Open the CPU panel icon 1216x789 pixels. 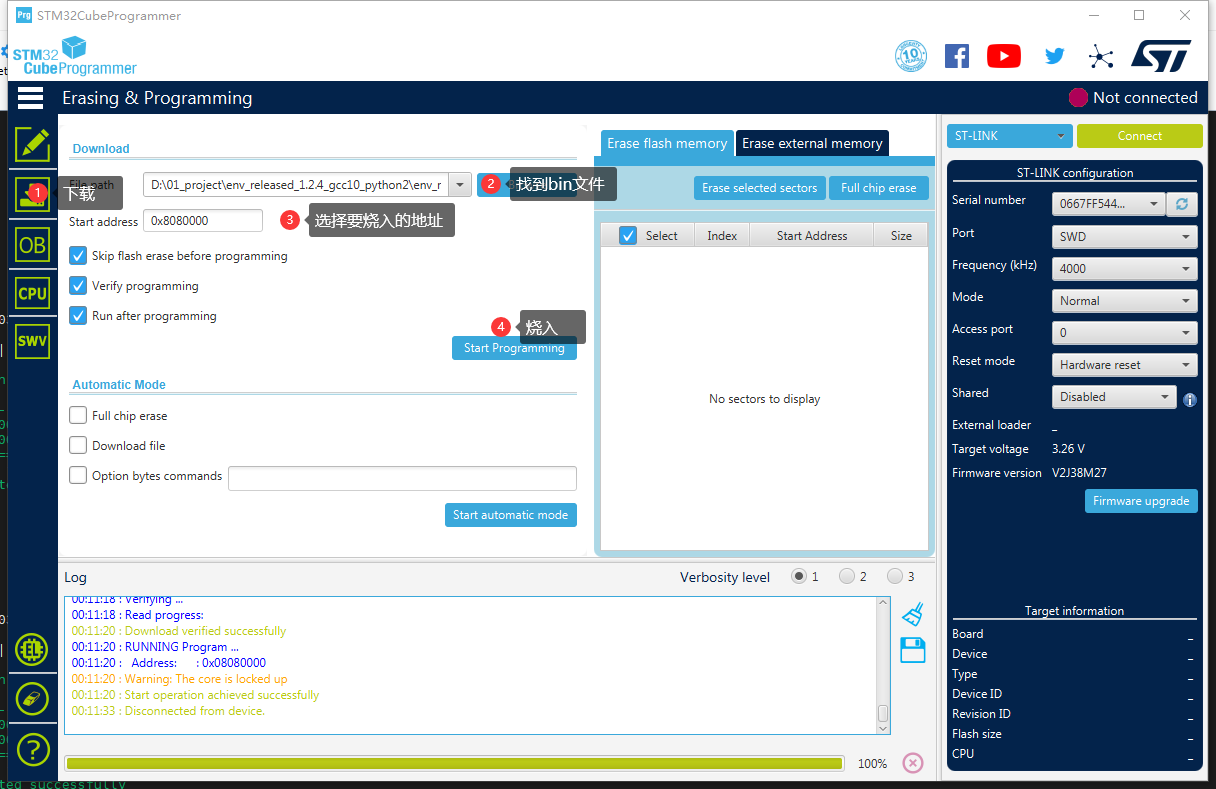pos(32,293)
